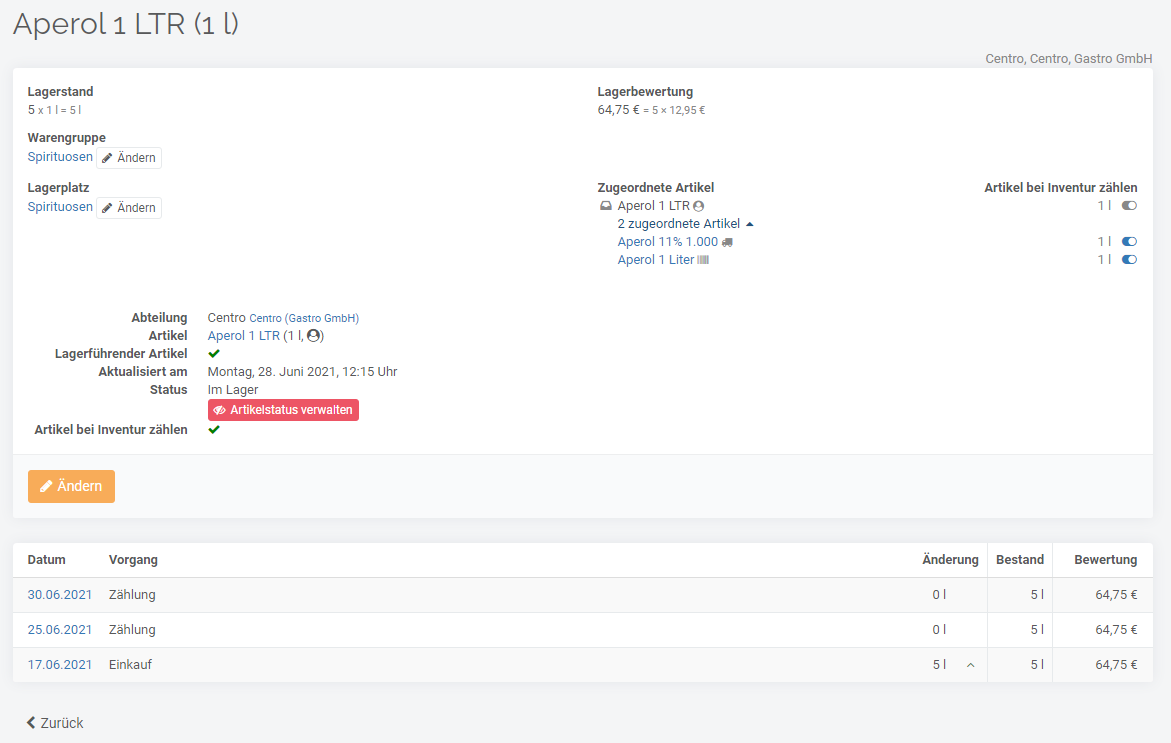Screen dimensions: 1171x743
Task: Click the red Artikelstatus verwalten button
Action: [283, 410]
